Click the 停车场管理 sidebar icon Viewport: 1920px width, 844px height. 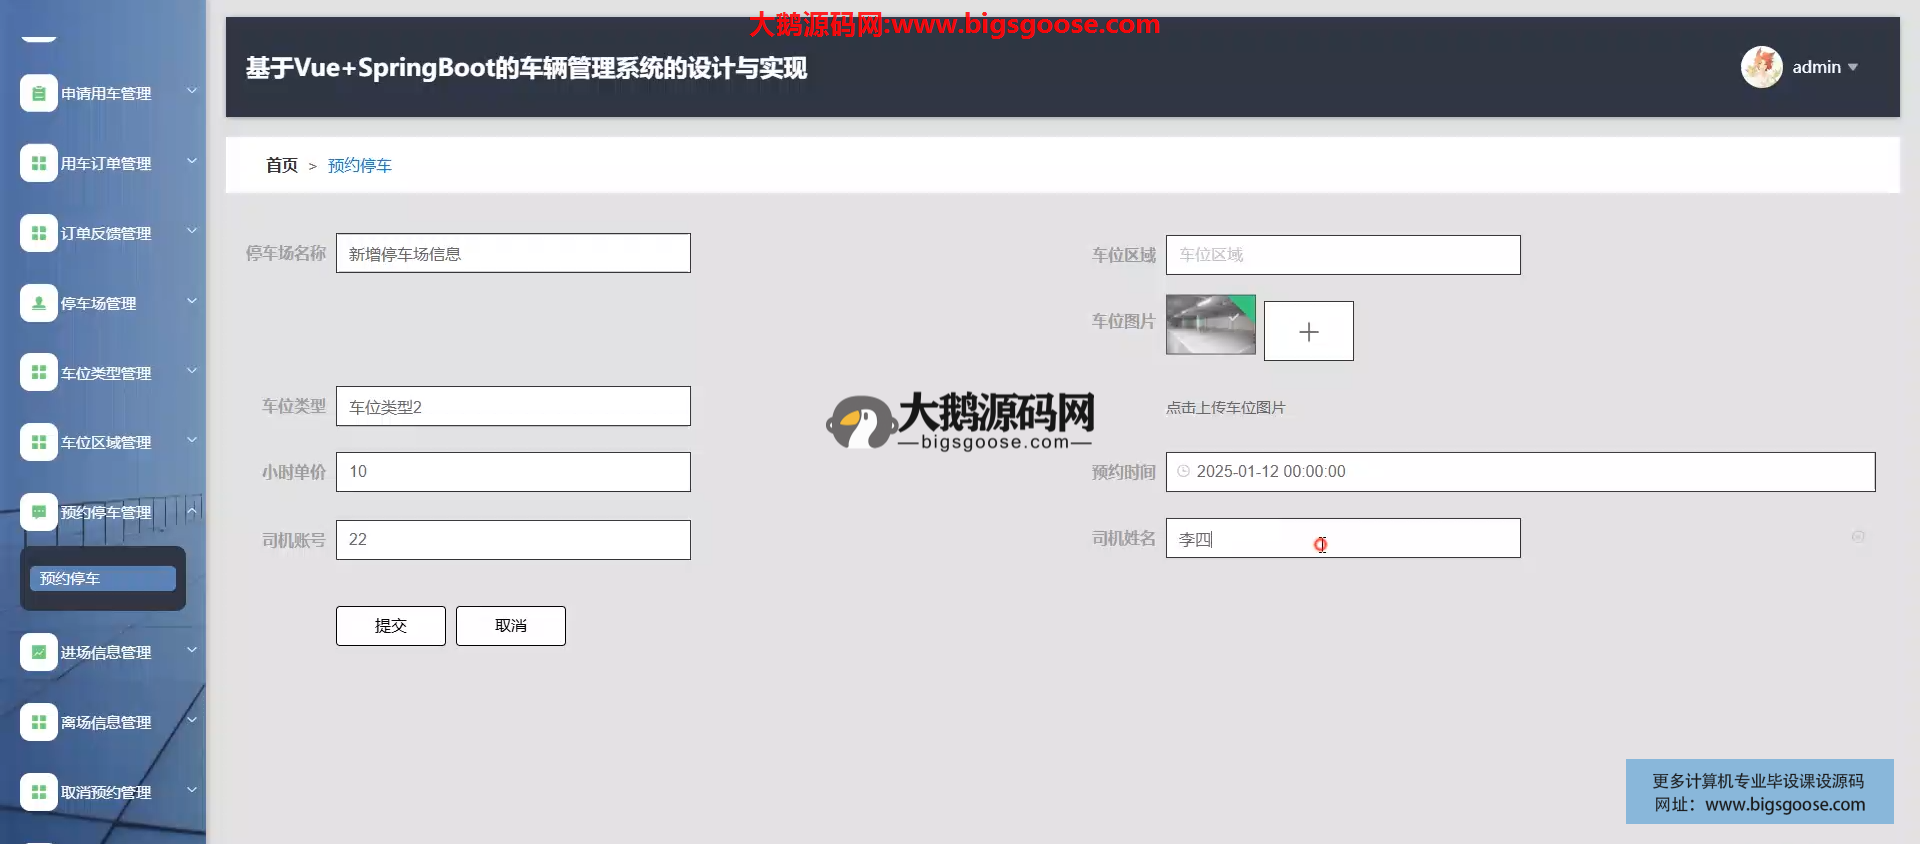[x=38, y=303]
